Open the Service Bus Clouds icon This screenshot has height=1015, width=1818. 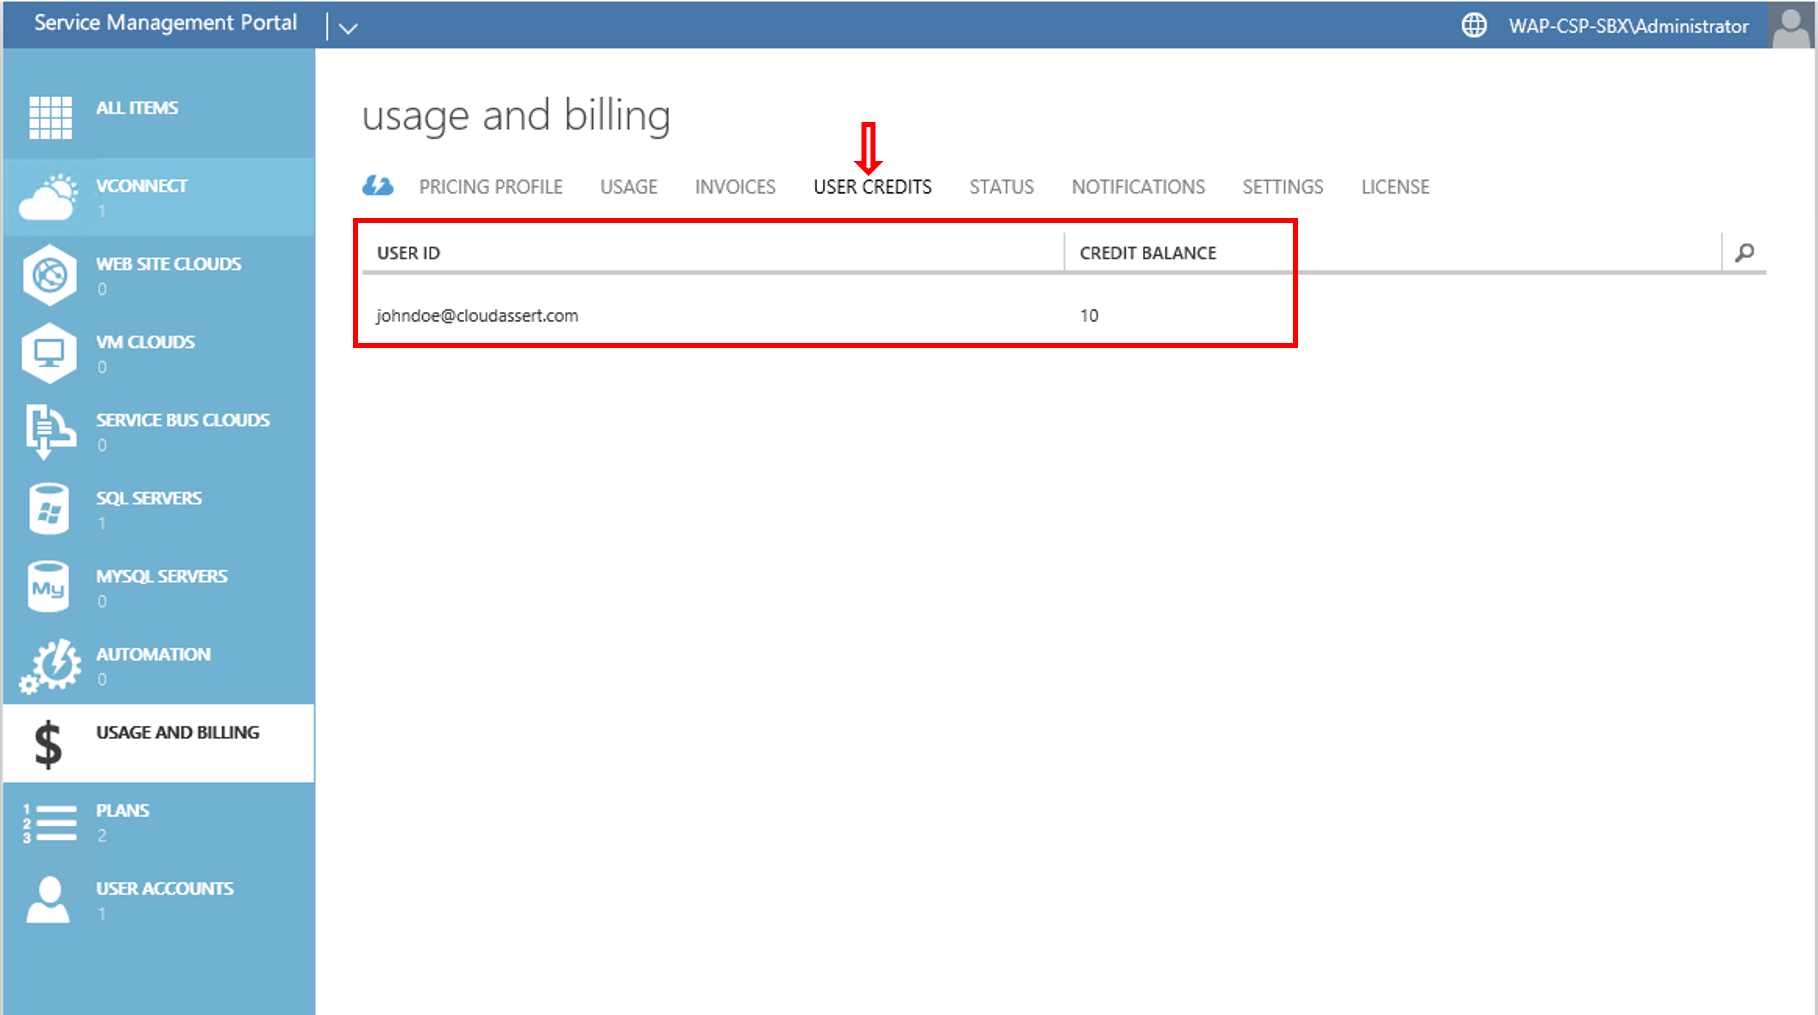pyautogui.click(x=49, y=431)
